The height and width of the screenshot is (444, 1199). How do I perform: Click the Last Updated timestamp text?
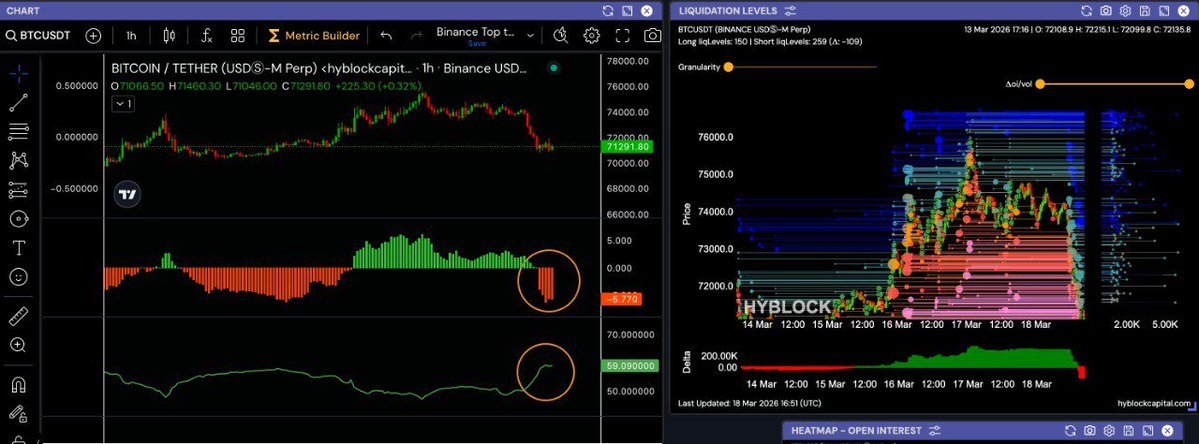(749, 403)
